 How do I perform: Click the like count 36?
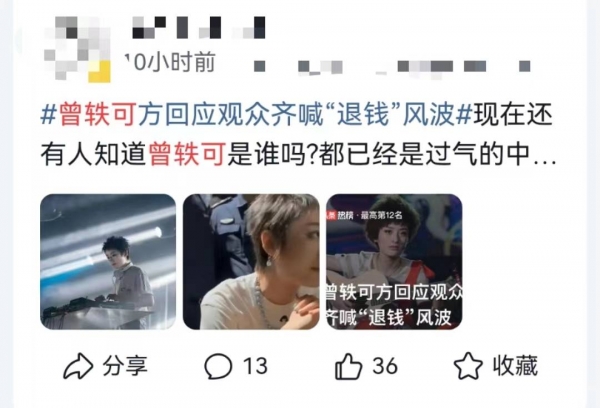tap(385, 366)
